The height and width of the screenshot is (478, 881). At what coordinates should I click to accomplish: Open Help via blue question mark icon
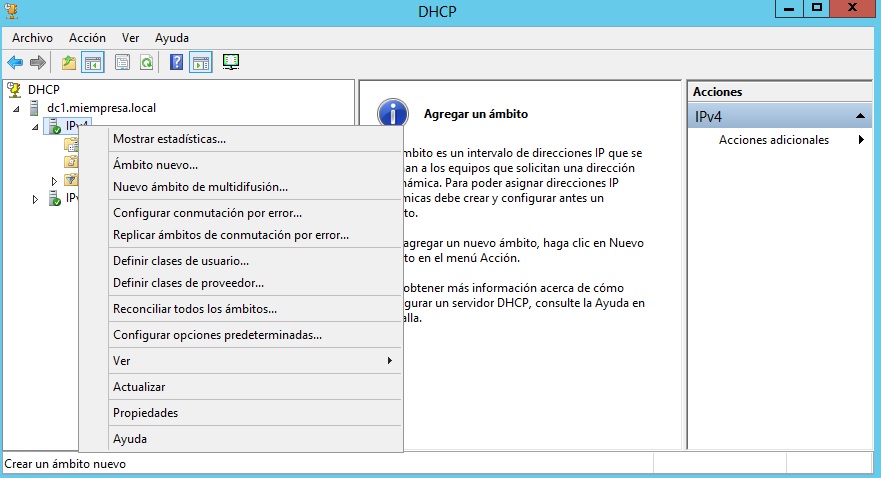176,63
